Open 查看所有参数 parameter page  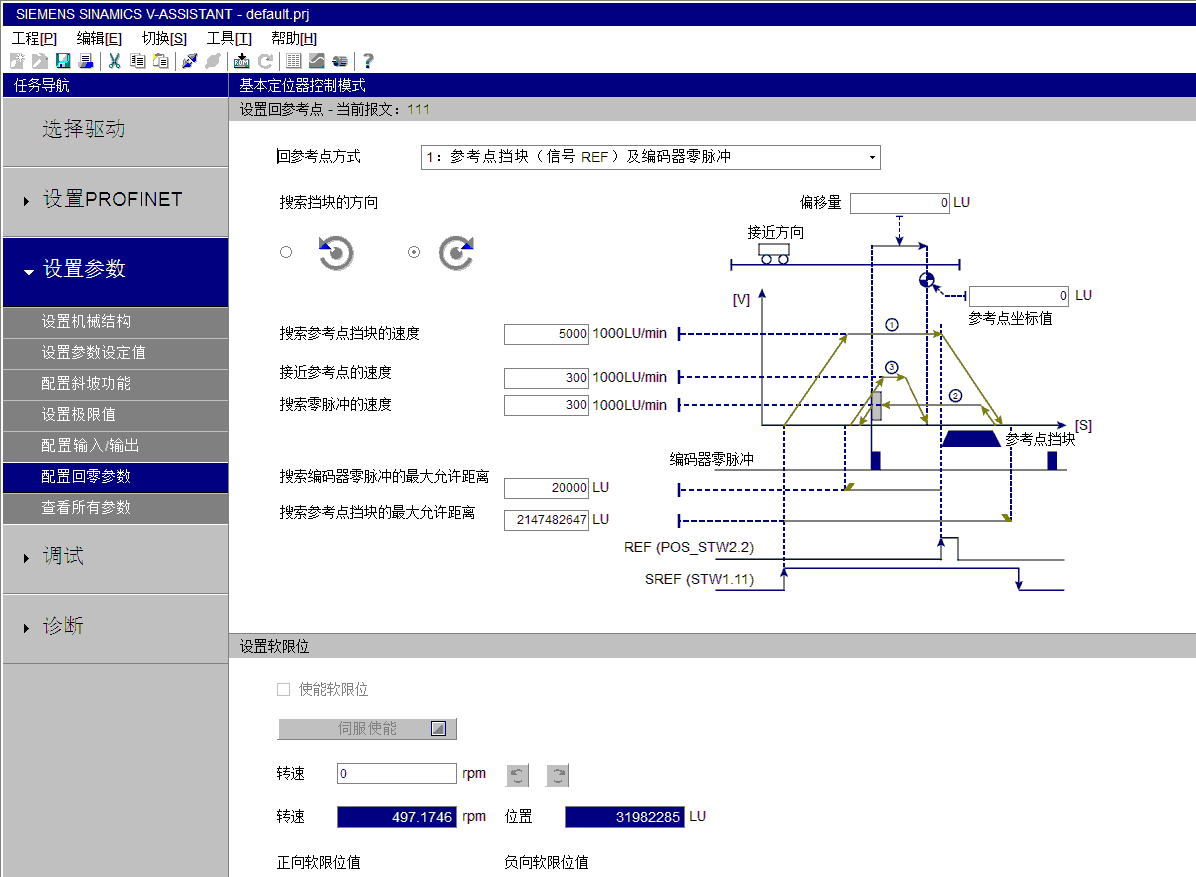(115, 509)
